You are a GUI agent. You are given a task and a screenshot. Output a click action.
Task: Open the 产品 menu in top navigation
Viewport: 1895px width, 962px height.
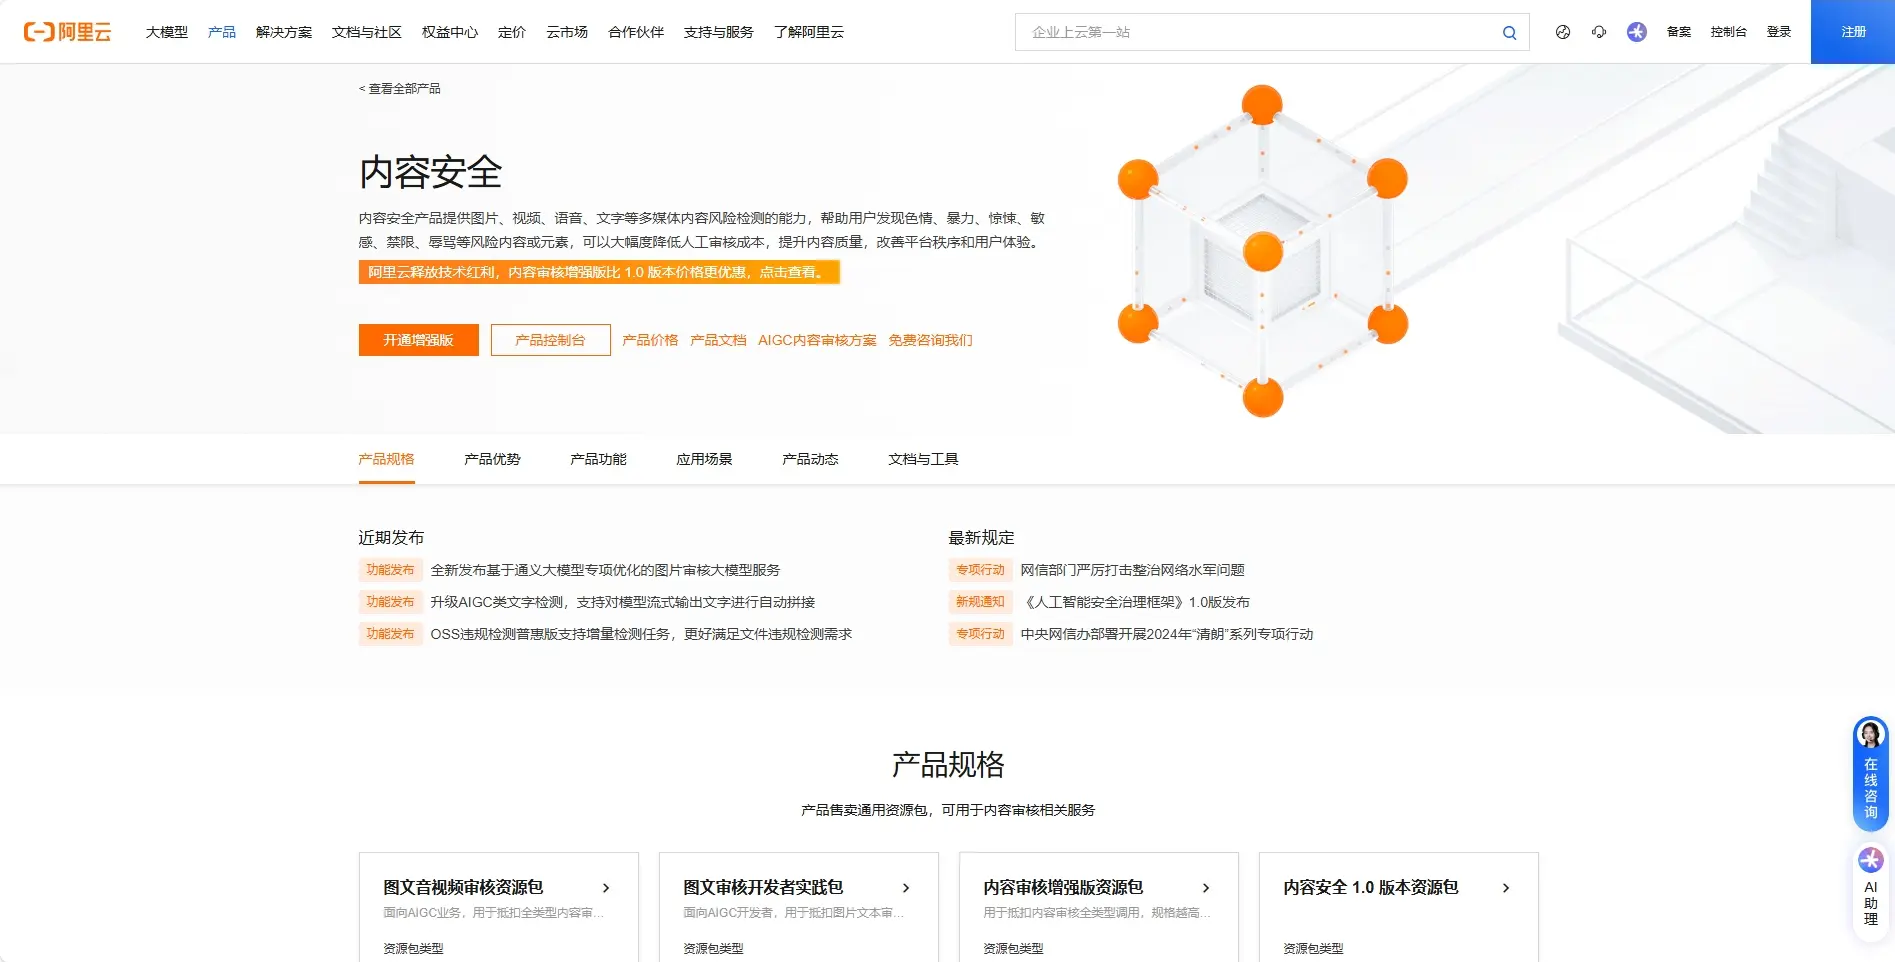(222, 32)
